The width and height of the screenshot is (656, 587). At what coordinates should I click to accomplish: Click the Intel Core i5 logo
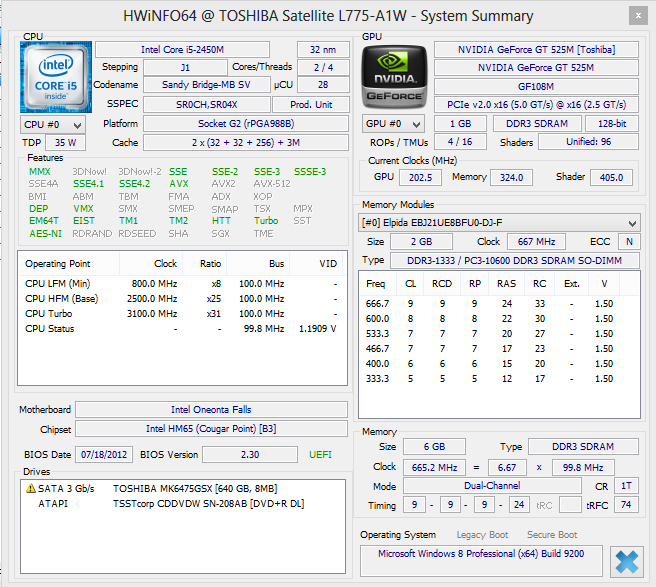coord(56,77)
